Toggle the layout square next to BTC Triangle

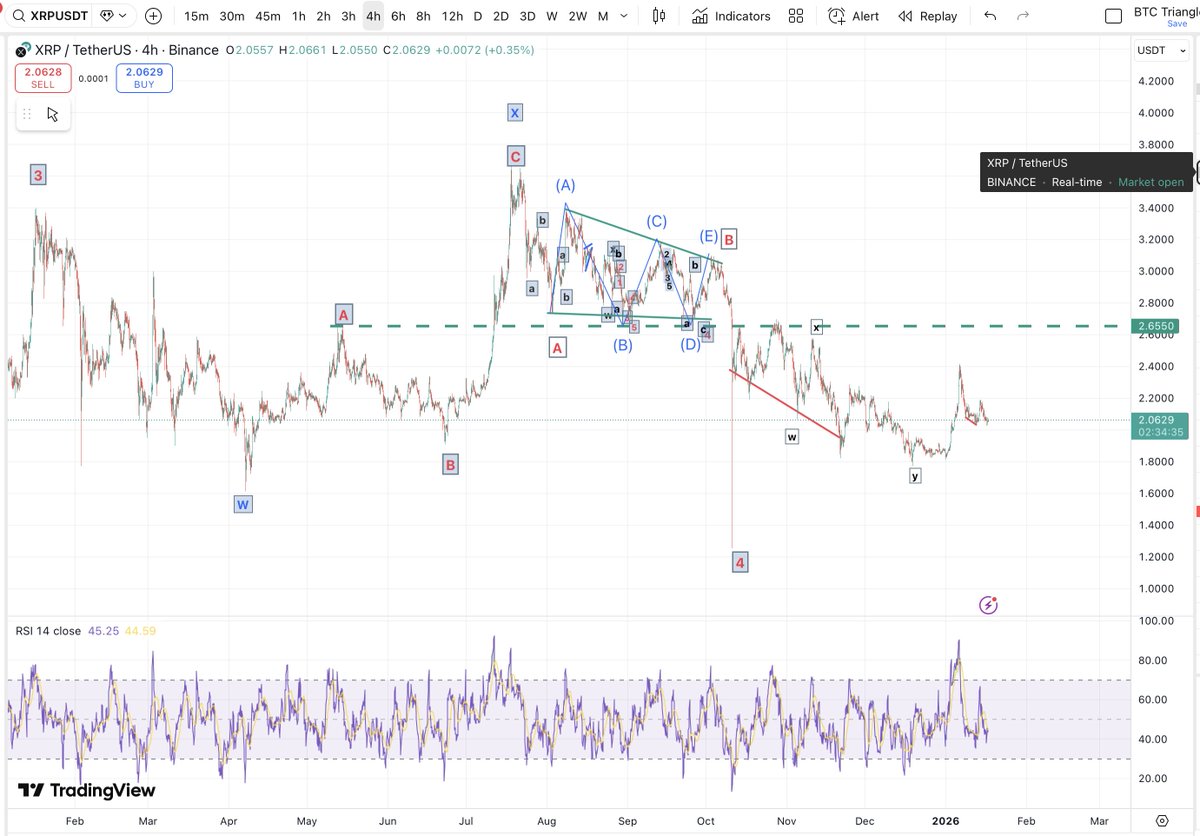(1113, 16)
